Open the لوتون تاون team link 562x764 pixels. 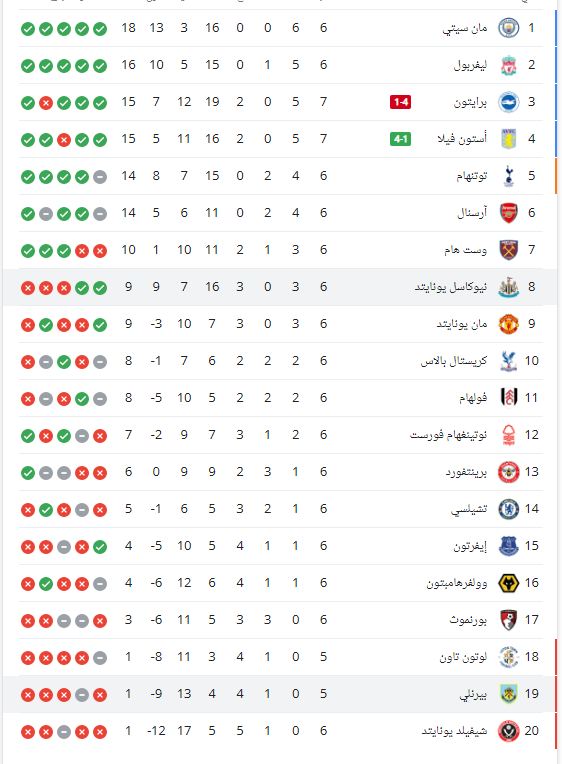point(463,657)
